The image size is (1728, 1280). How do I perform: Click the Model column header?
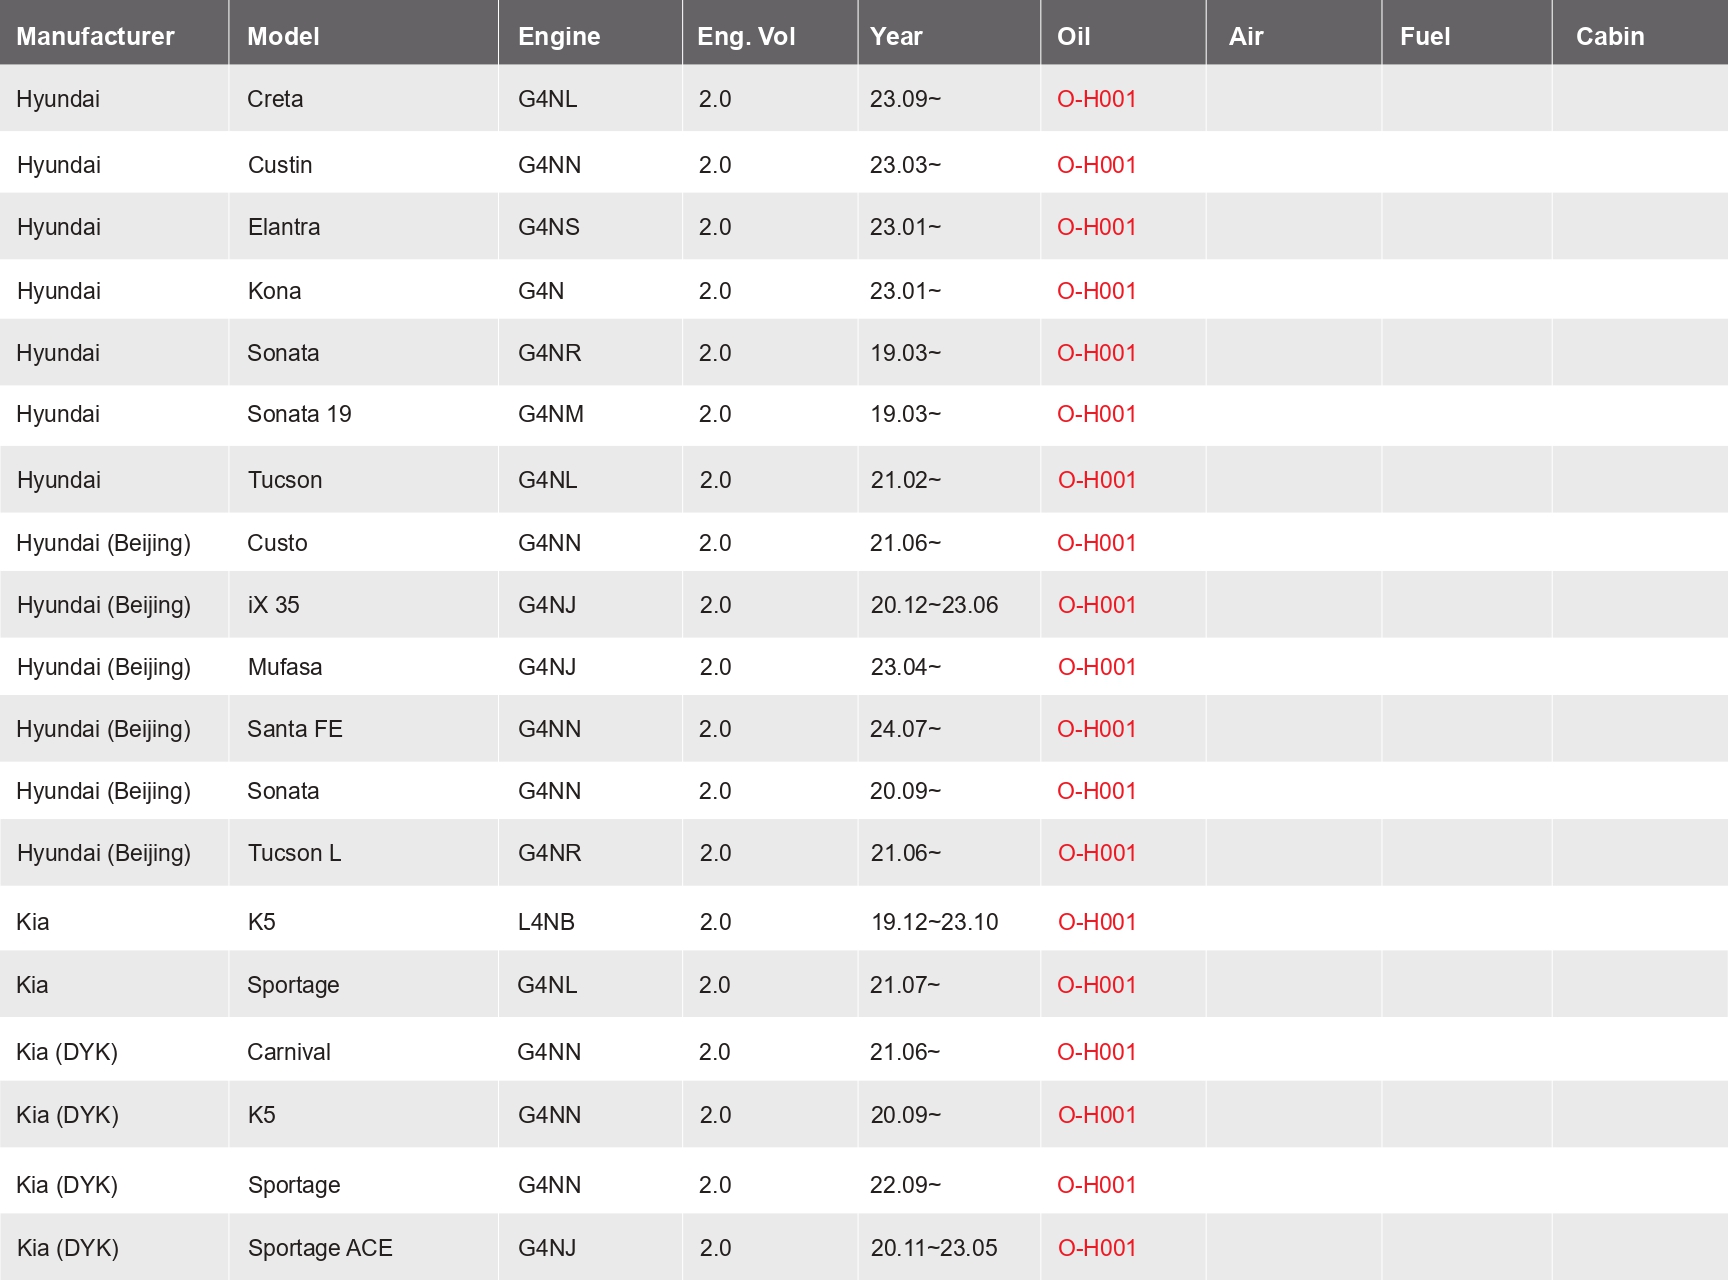(x=283, y=36)
